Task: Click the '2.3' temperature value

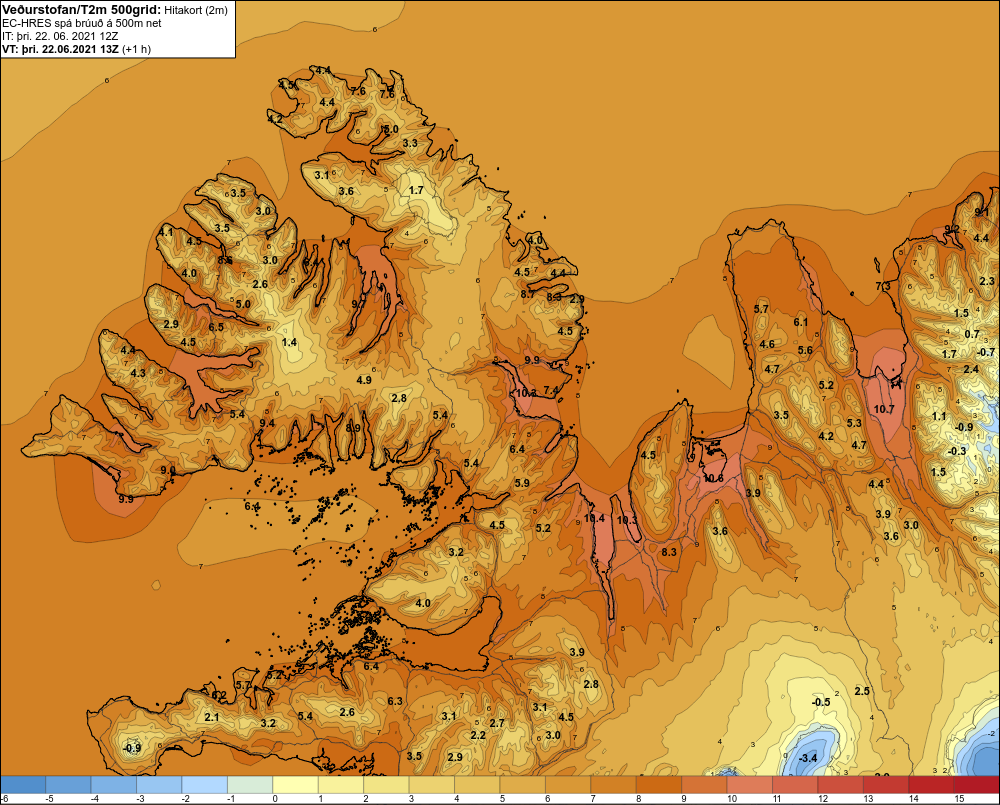Action: pos(987,281)
